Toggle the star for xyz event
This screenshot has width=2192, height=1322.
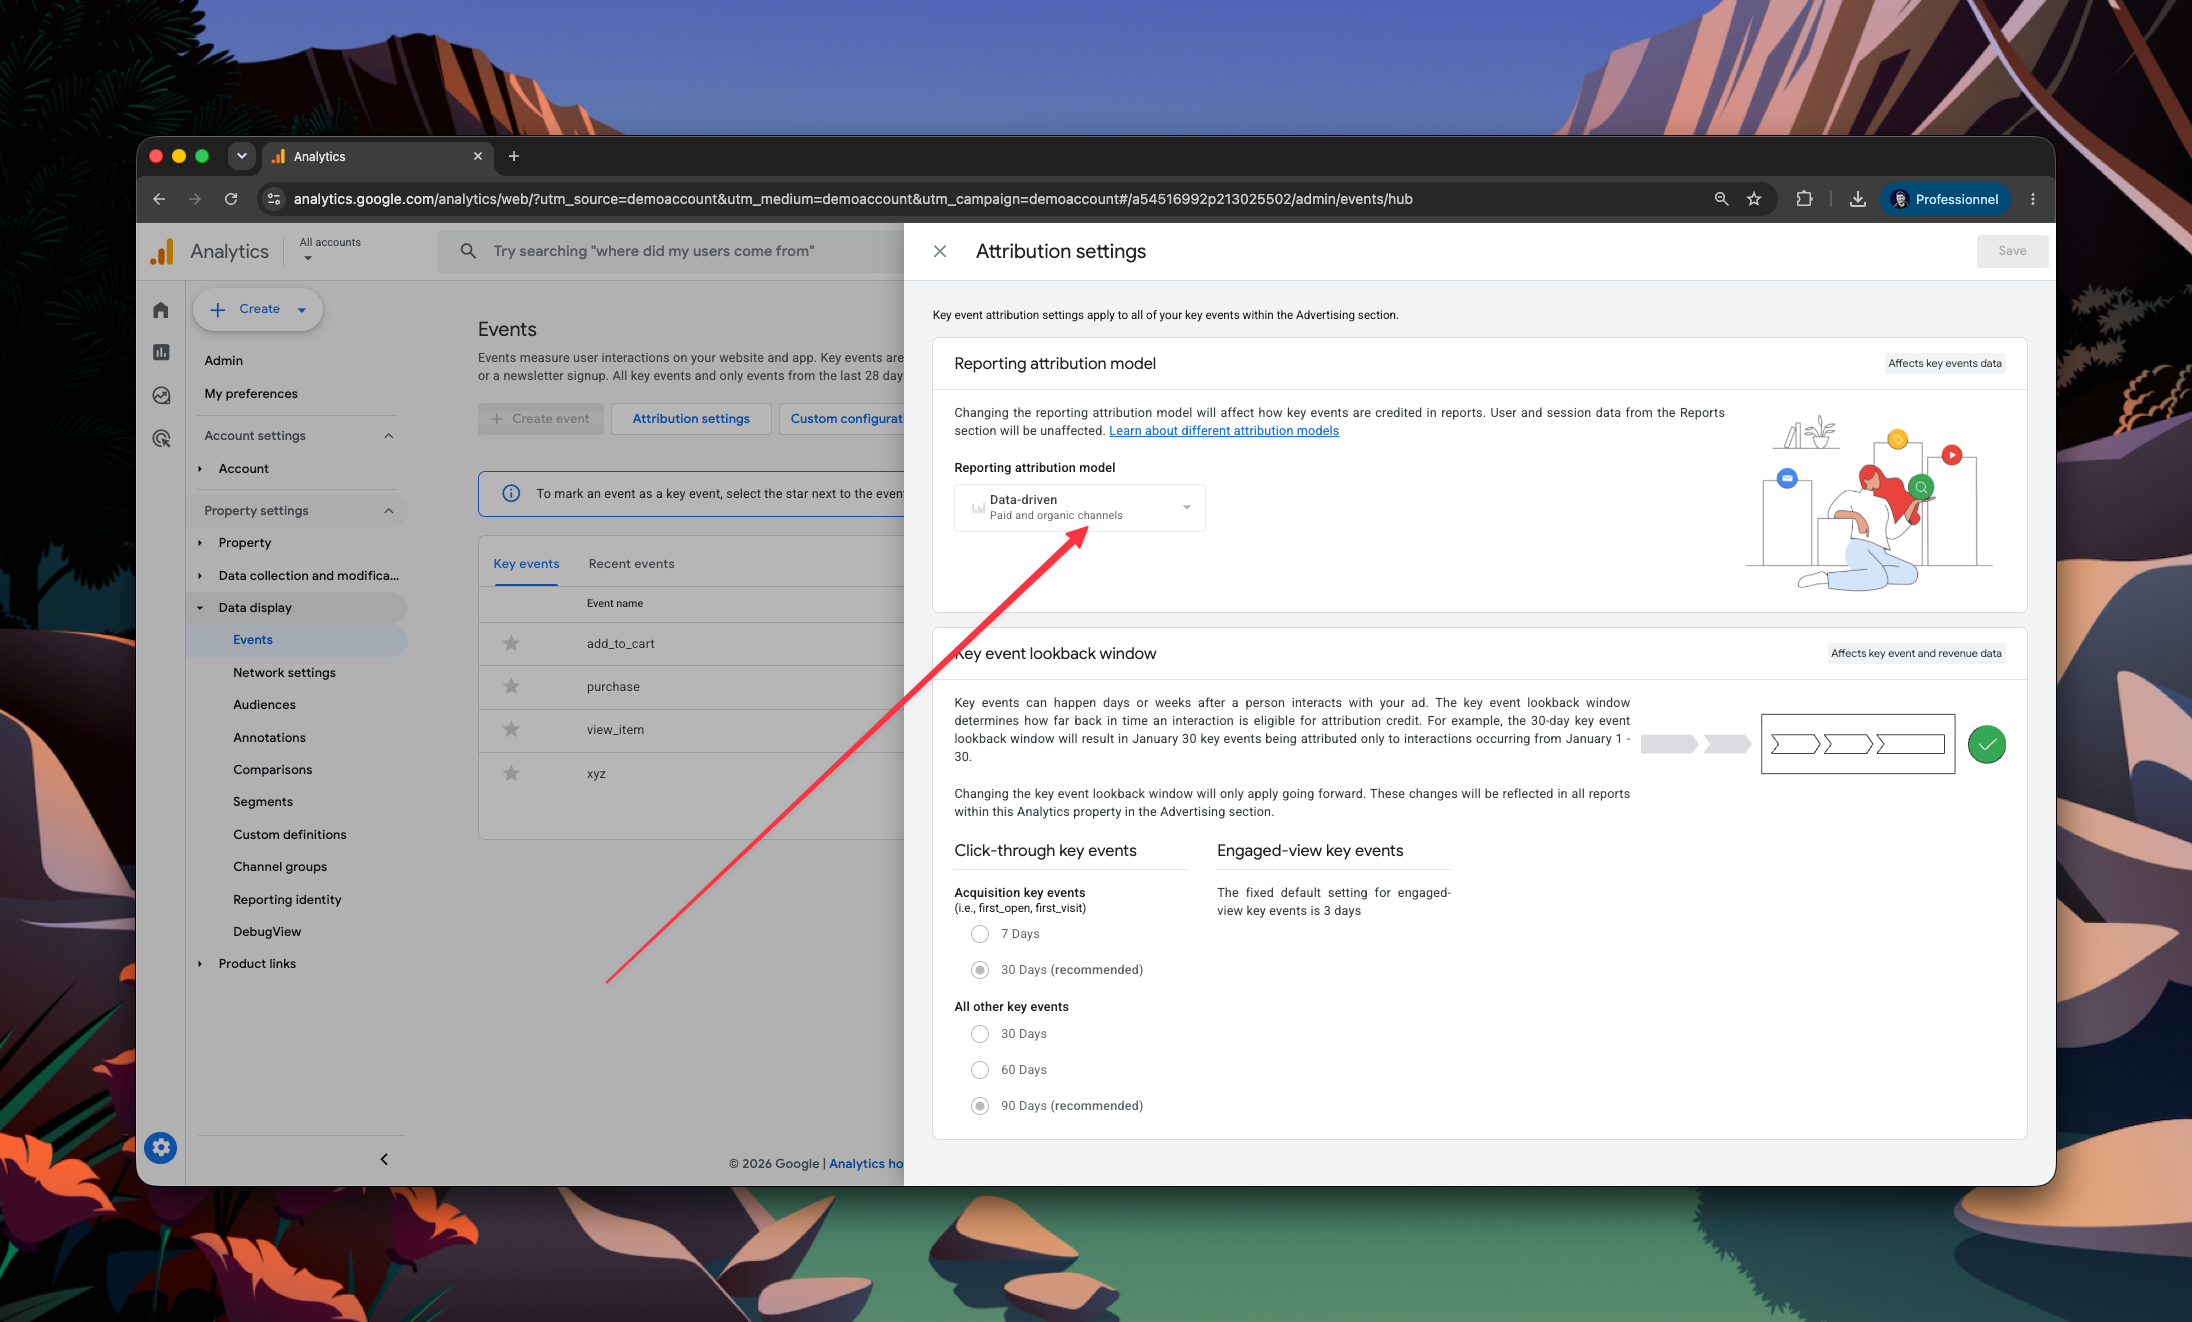tap(511, 773)
